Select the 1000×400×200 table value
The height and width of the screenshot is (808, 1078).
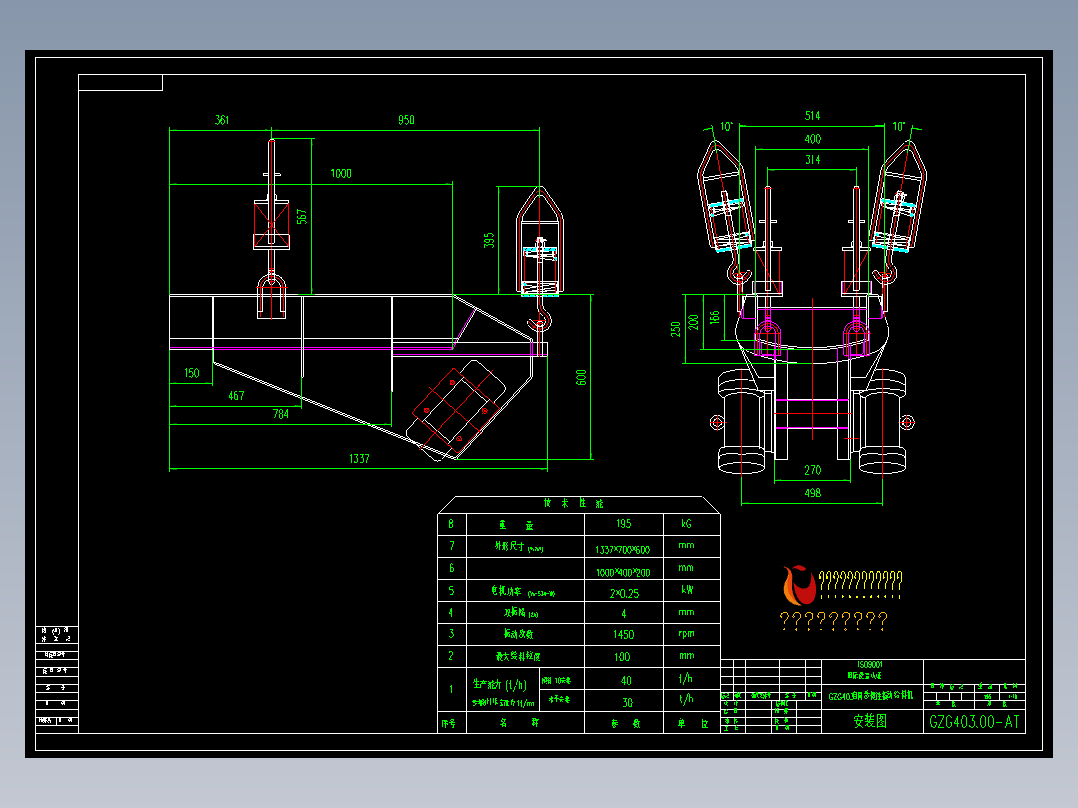click(623, 572)
